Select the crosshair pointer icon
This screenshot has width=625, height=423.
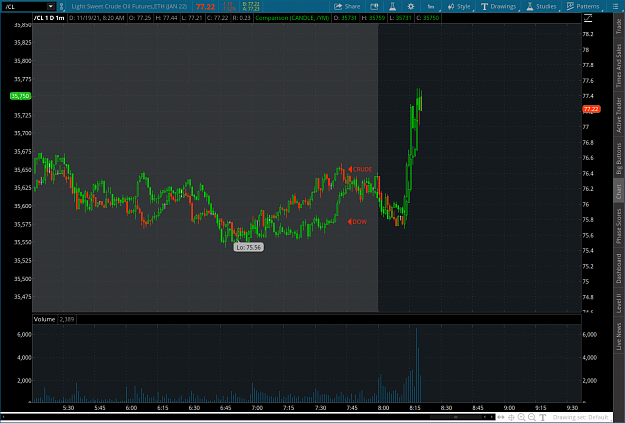[511, 417]
